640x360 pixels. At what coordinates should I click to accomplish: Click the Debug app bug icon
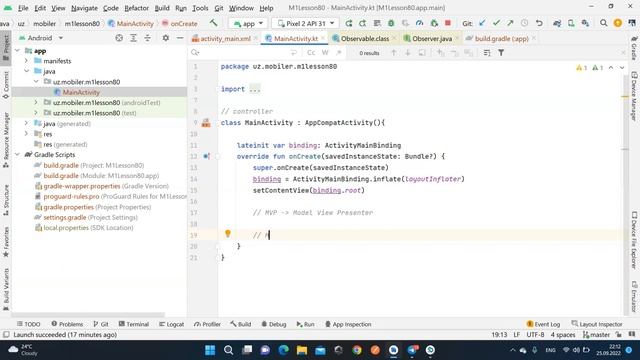coord(391,23)
